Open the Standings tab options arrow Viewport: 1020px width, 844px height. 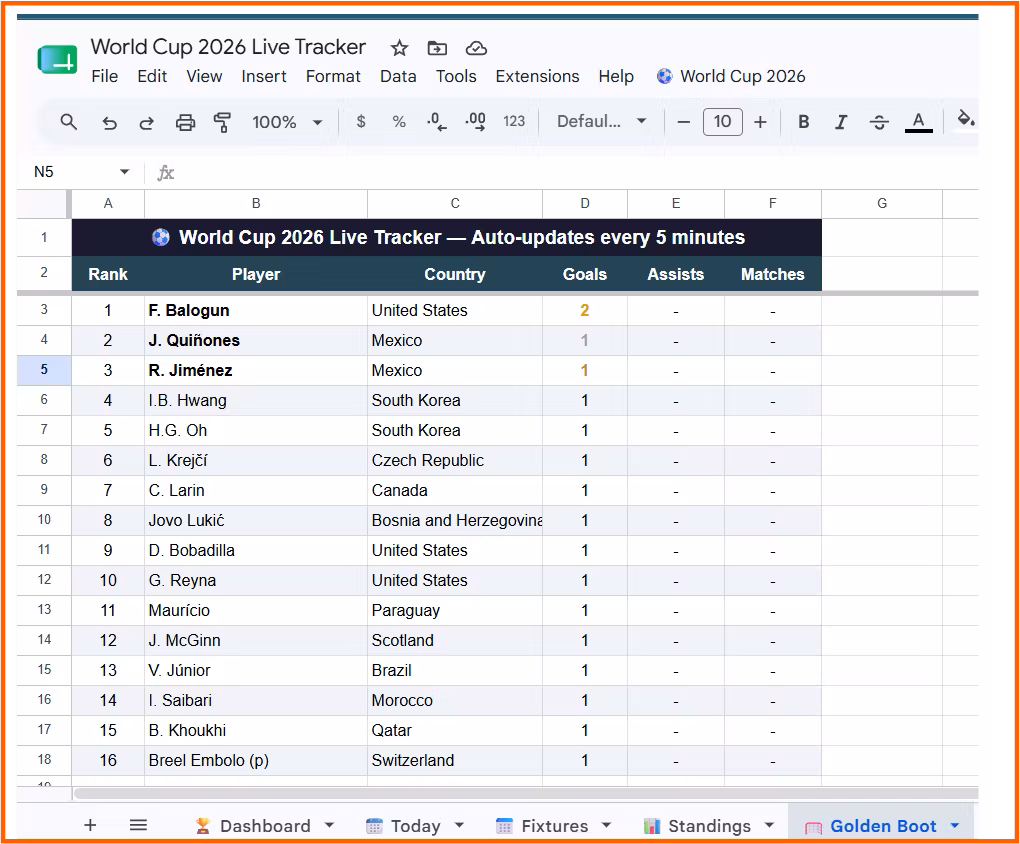(x=770, y=825)
